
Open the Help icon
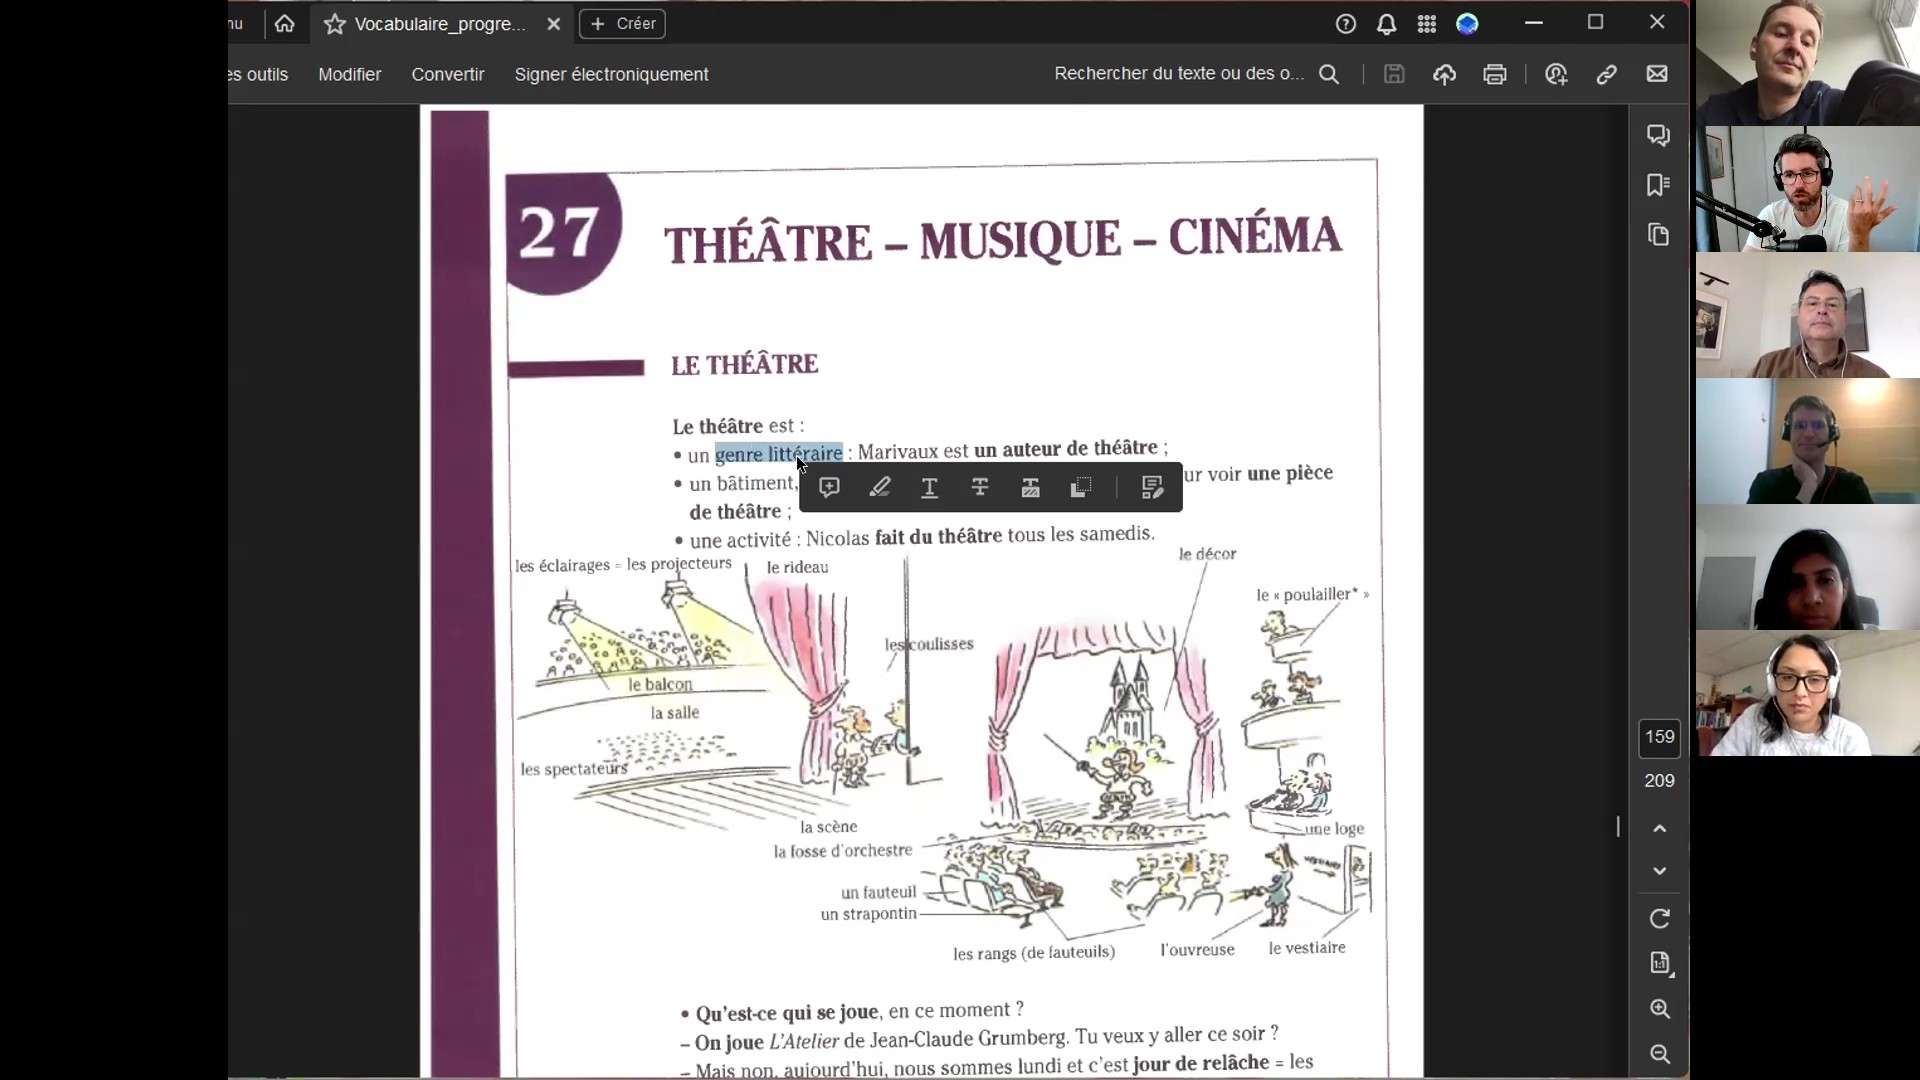[x=1346, y=24]
